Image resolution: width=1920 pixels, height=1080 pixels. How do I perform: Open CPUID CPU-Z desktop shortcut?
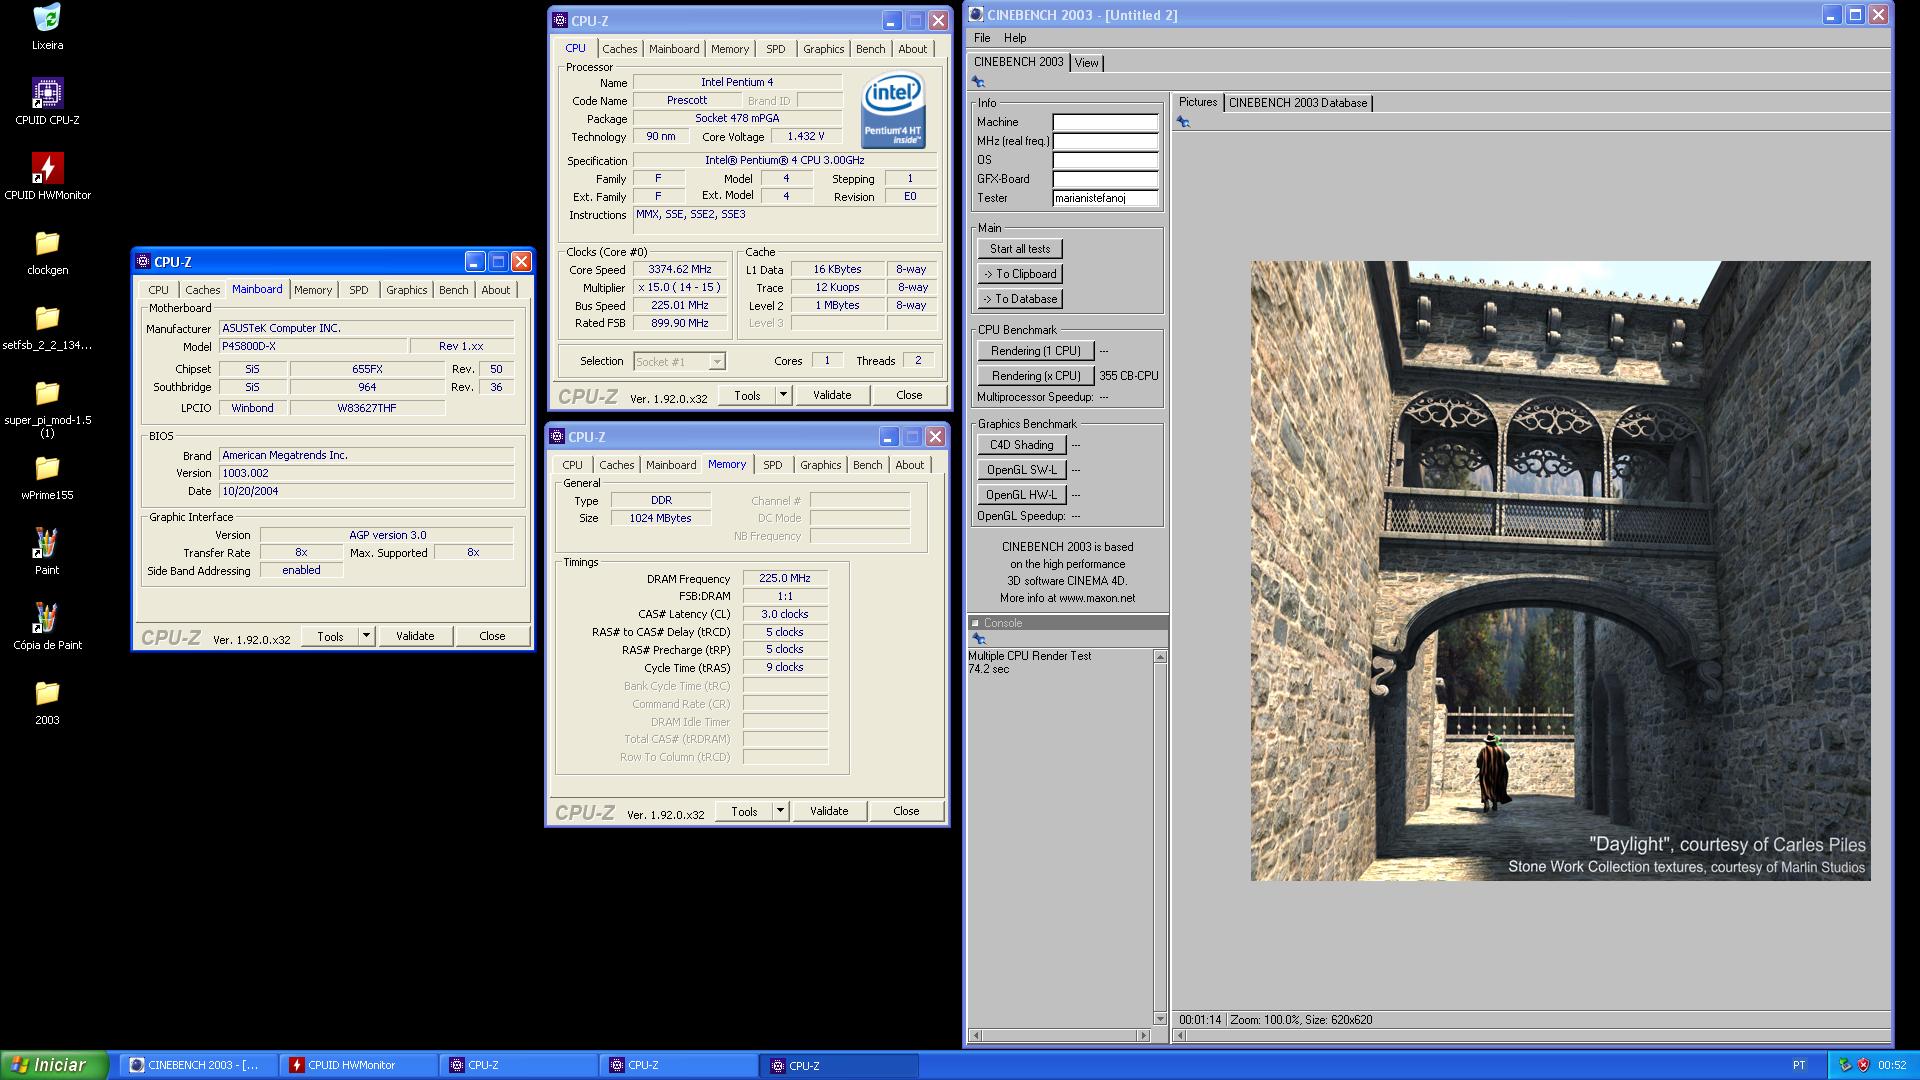(x=47, y=93)
